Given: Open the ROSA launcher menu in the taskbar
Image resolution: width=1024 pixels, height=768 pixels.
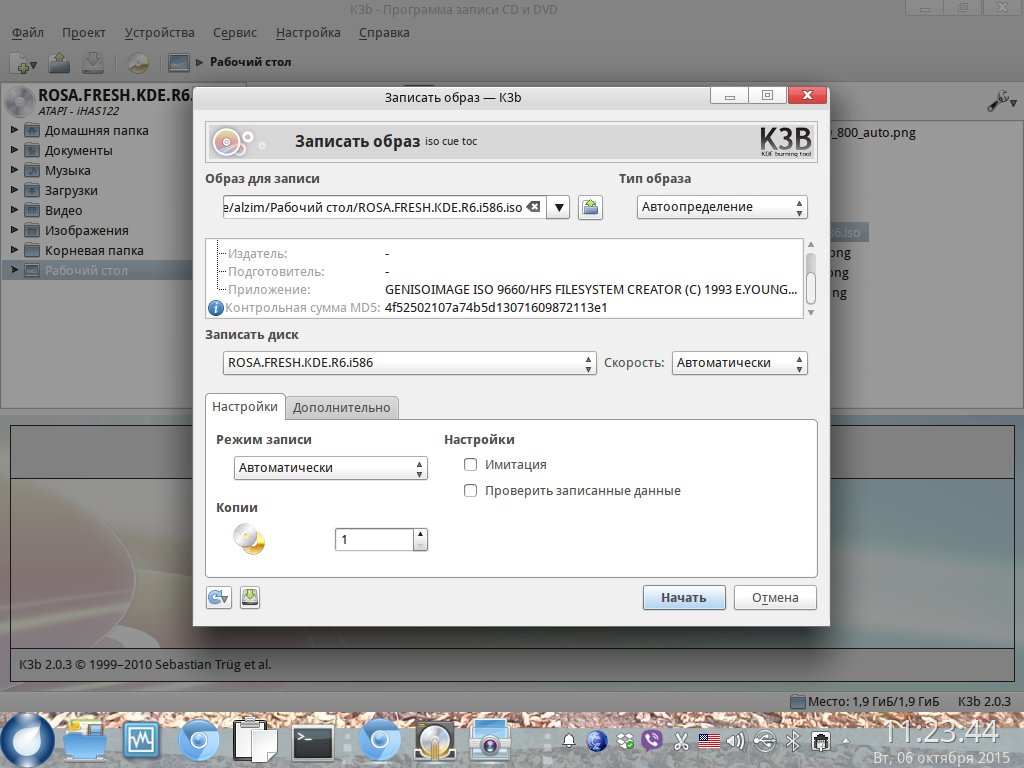Looking at the screenshot, I should [x=27, y=741].
